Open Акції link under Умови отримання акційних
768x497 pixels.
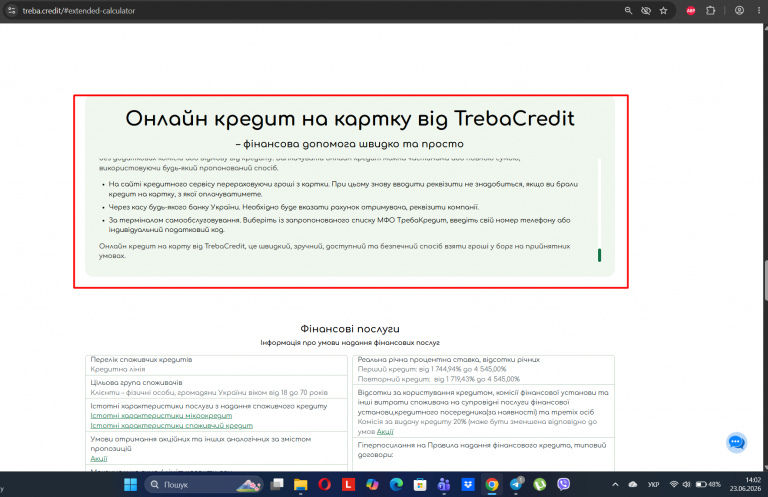pos(98,458)
